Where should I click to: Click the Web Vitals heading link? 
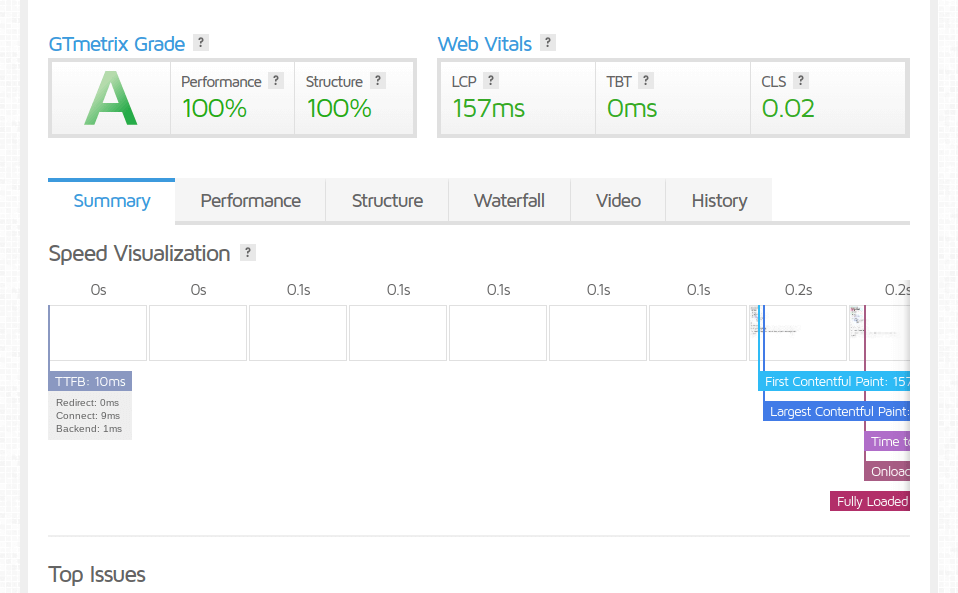(484, 44)
